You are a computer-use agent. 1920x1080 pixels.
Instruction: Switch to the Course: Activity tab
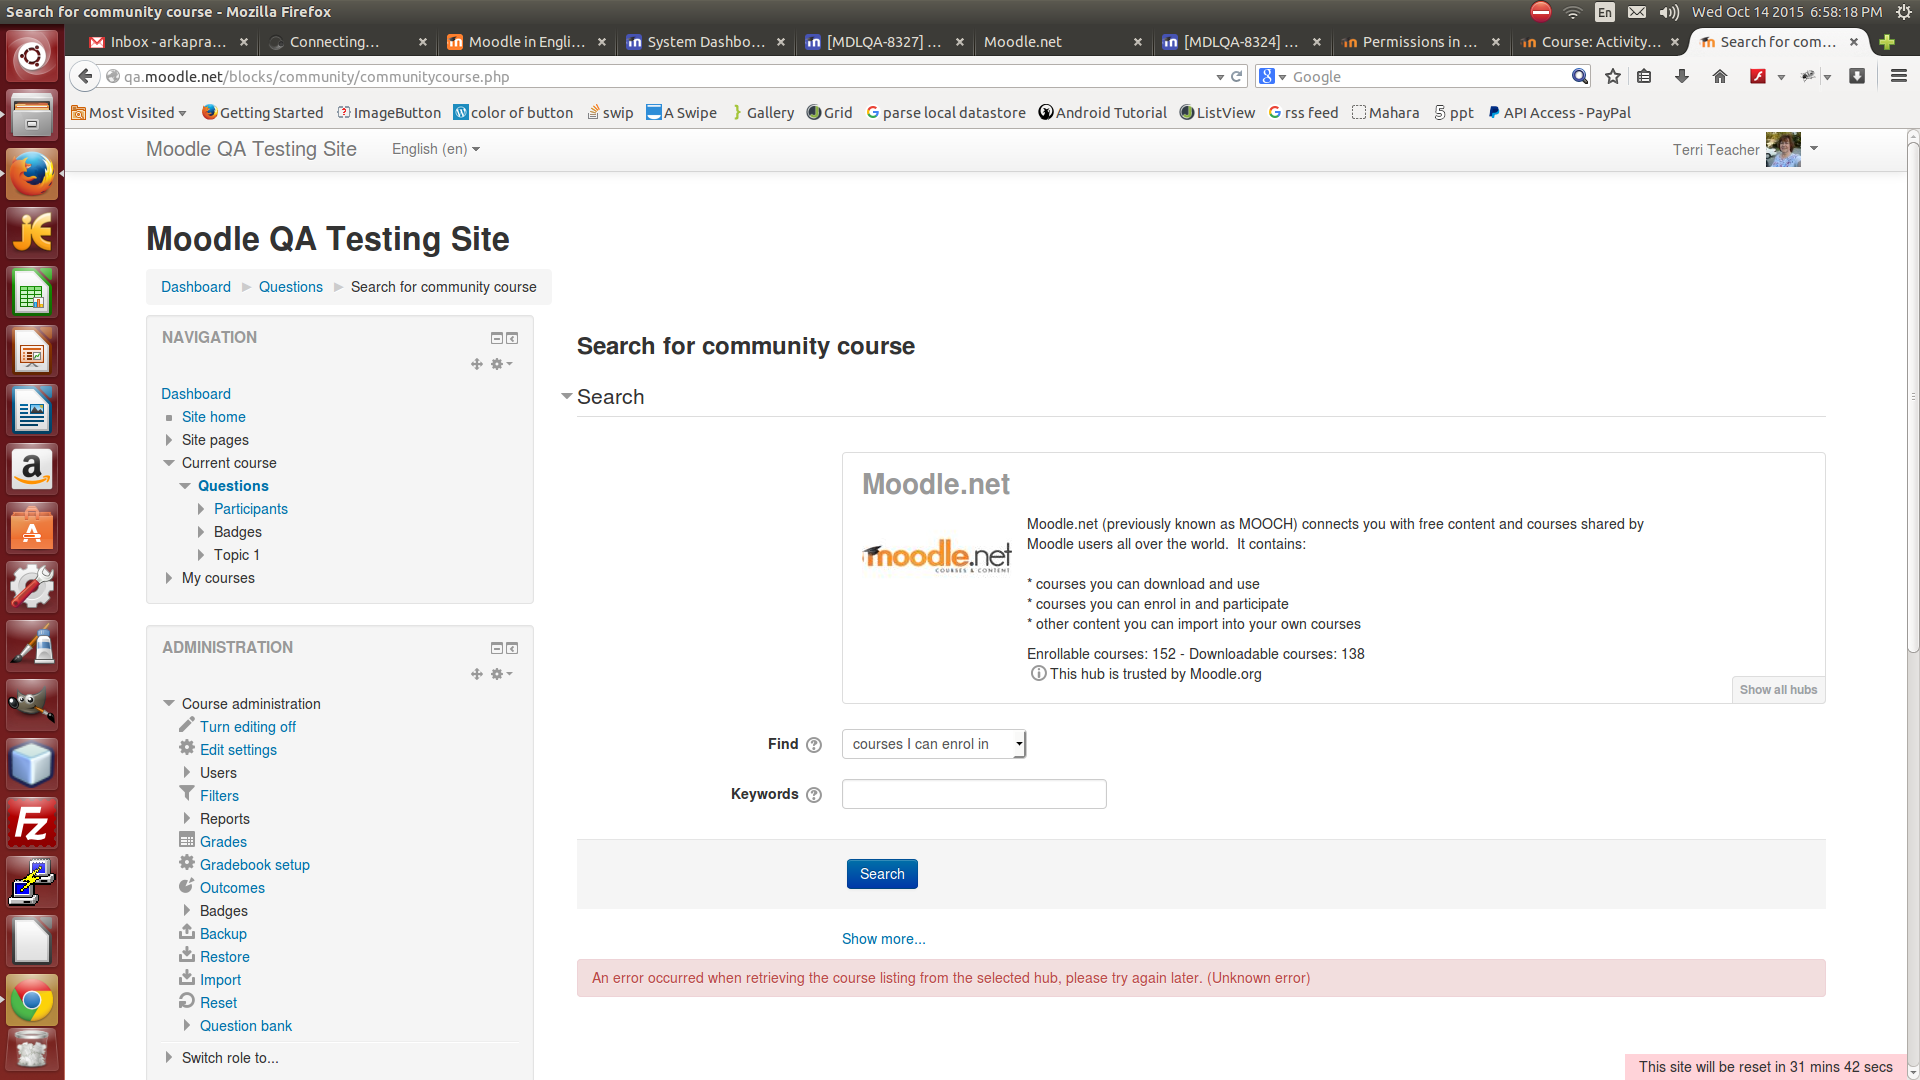click(x=1598, y=42)
